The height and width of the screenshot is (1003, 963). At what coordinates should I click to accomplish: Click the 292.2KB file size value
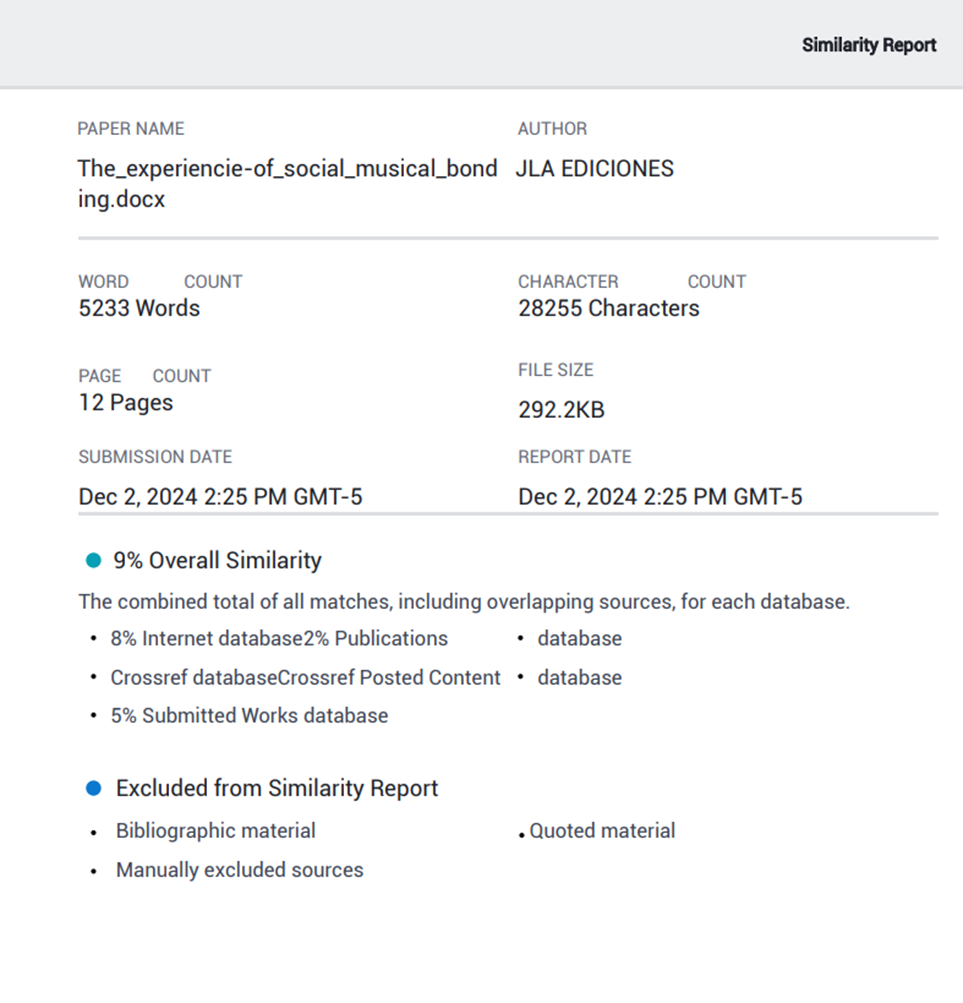tap(561, 410)
